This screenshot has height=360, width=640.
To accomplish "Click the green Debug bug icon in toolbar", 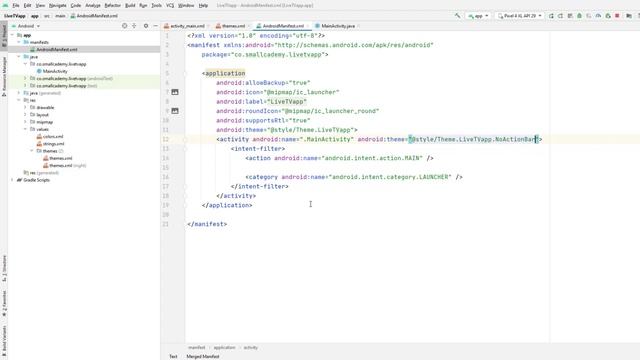I will pos(579,16).
